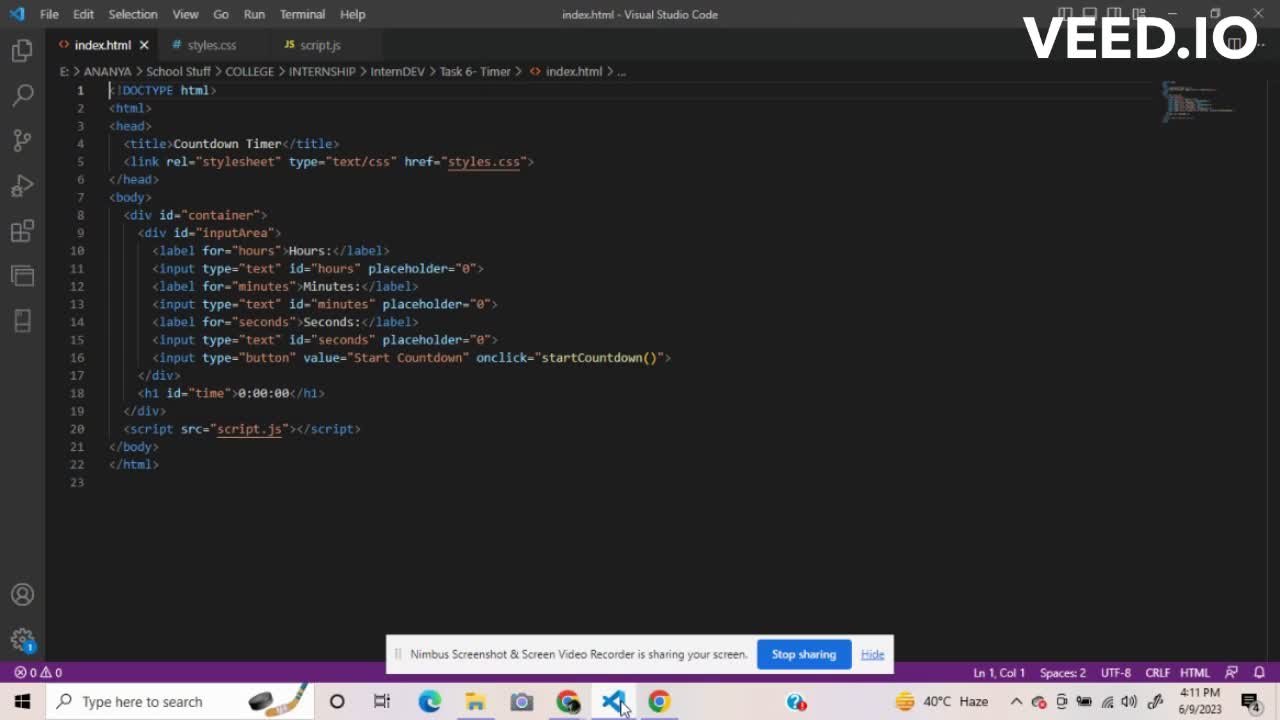
Task: Follow the styles.css link in code
Action: point(484,161)
